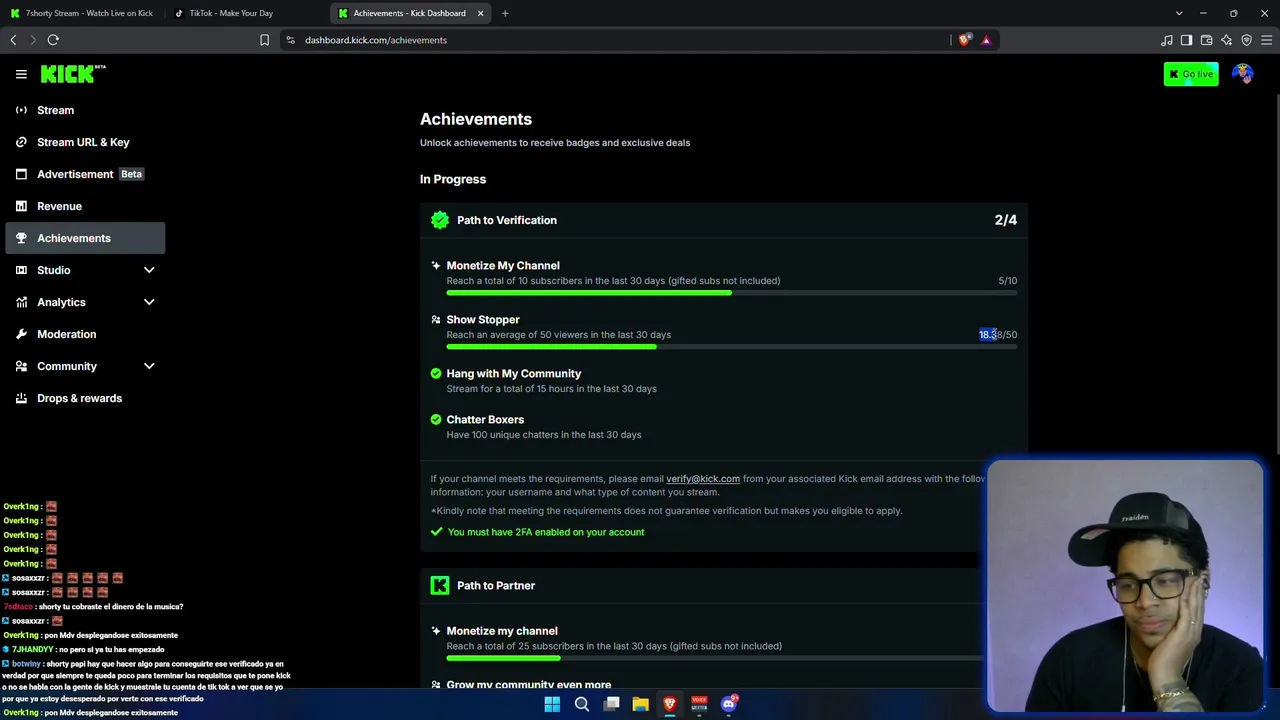The height and width of the screenshot is (720, 1280).
Task: Open Discord from the taskbar
Action: tap(729, 704)
